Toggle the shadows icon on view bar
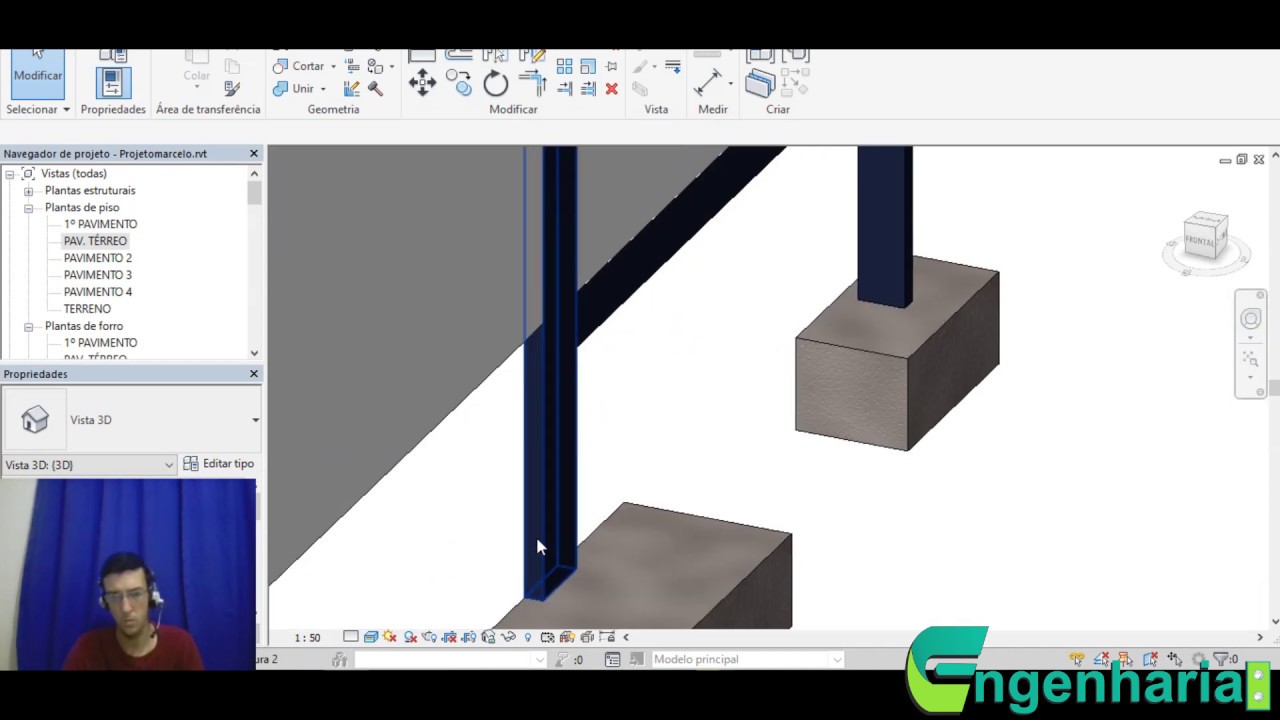 click(x=410, y=637)
